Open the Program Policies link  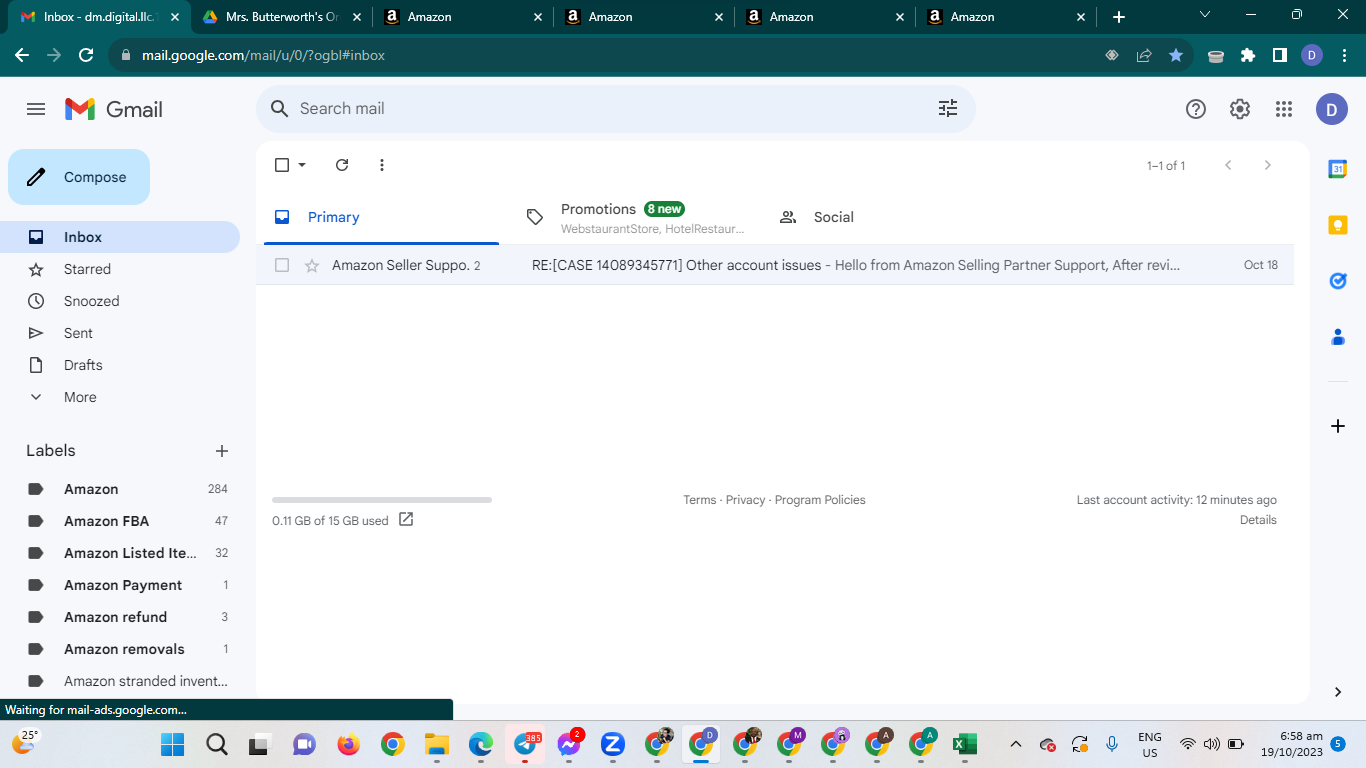click(x=820, y=500)
